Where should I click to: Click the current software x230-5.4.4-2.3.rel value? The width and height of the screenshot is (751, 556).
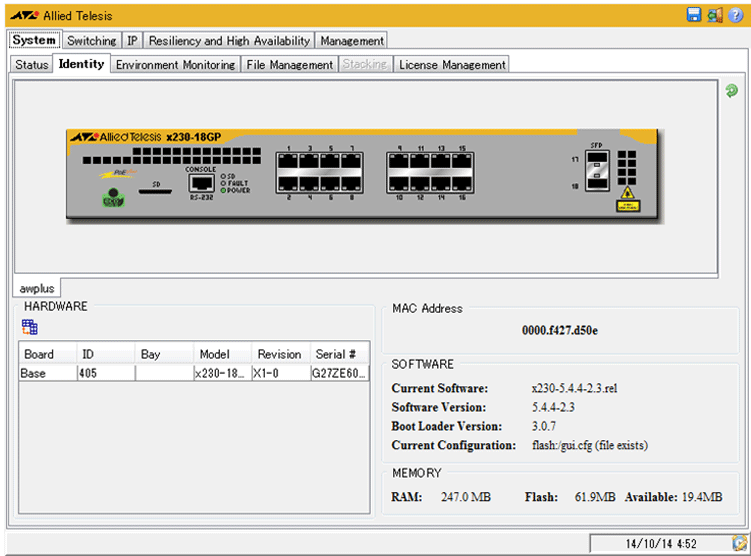click(574, 388)
